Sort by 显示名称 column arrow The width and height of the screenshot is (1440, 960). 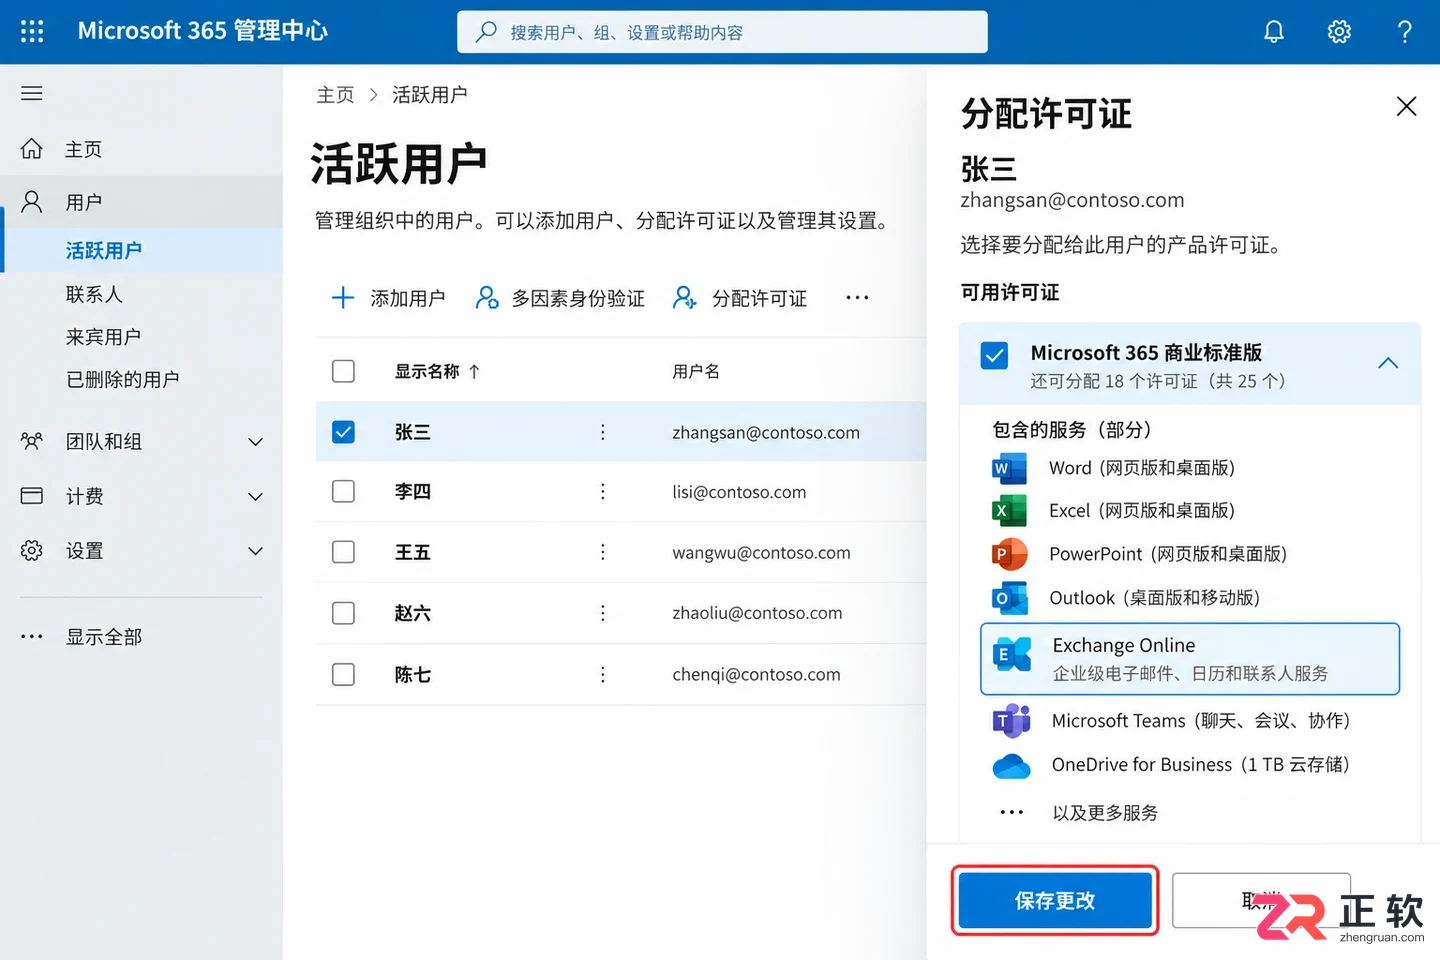pyautogui.click(x=474, y=372)
